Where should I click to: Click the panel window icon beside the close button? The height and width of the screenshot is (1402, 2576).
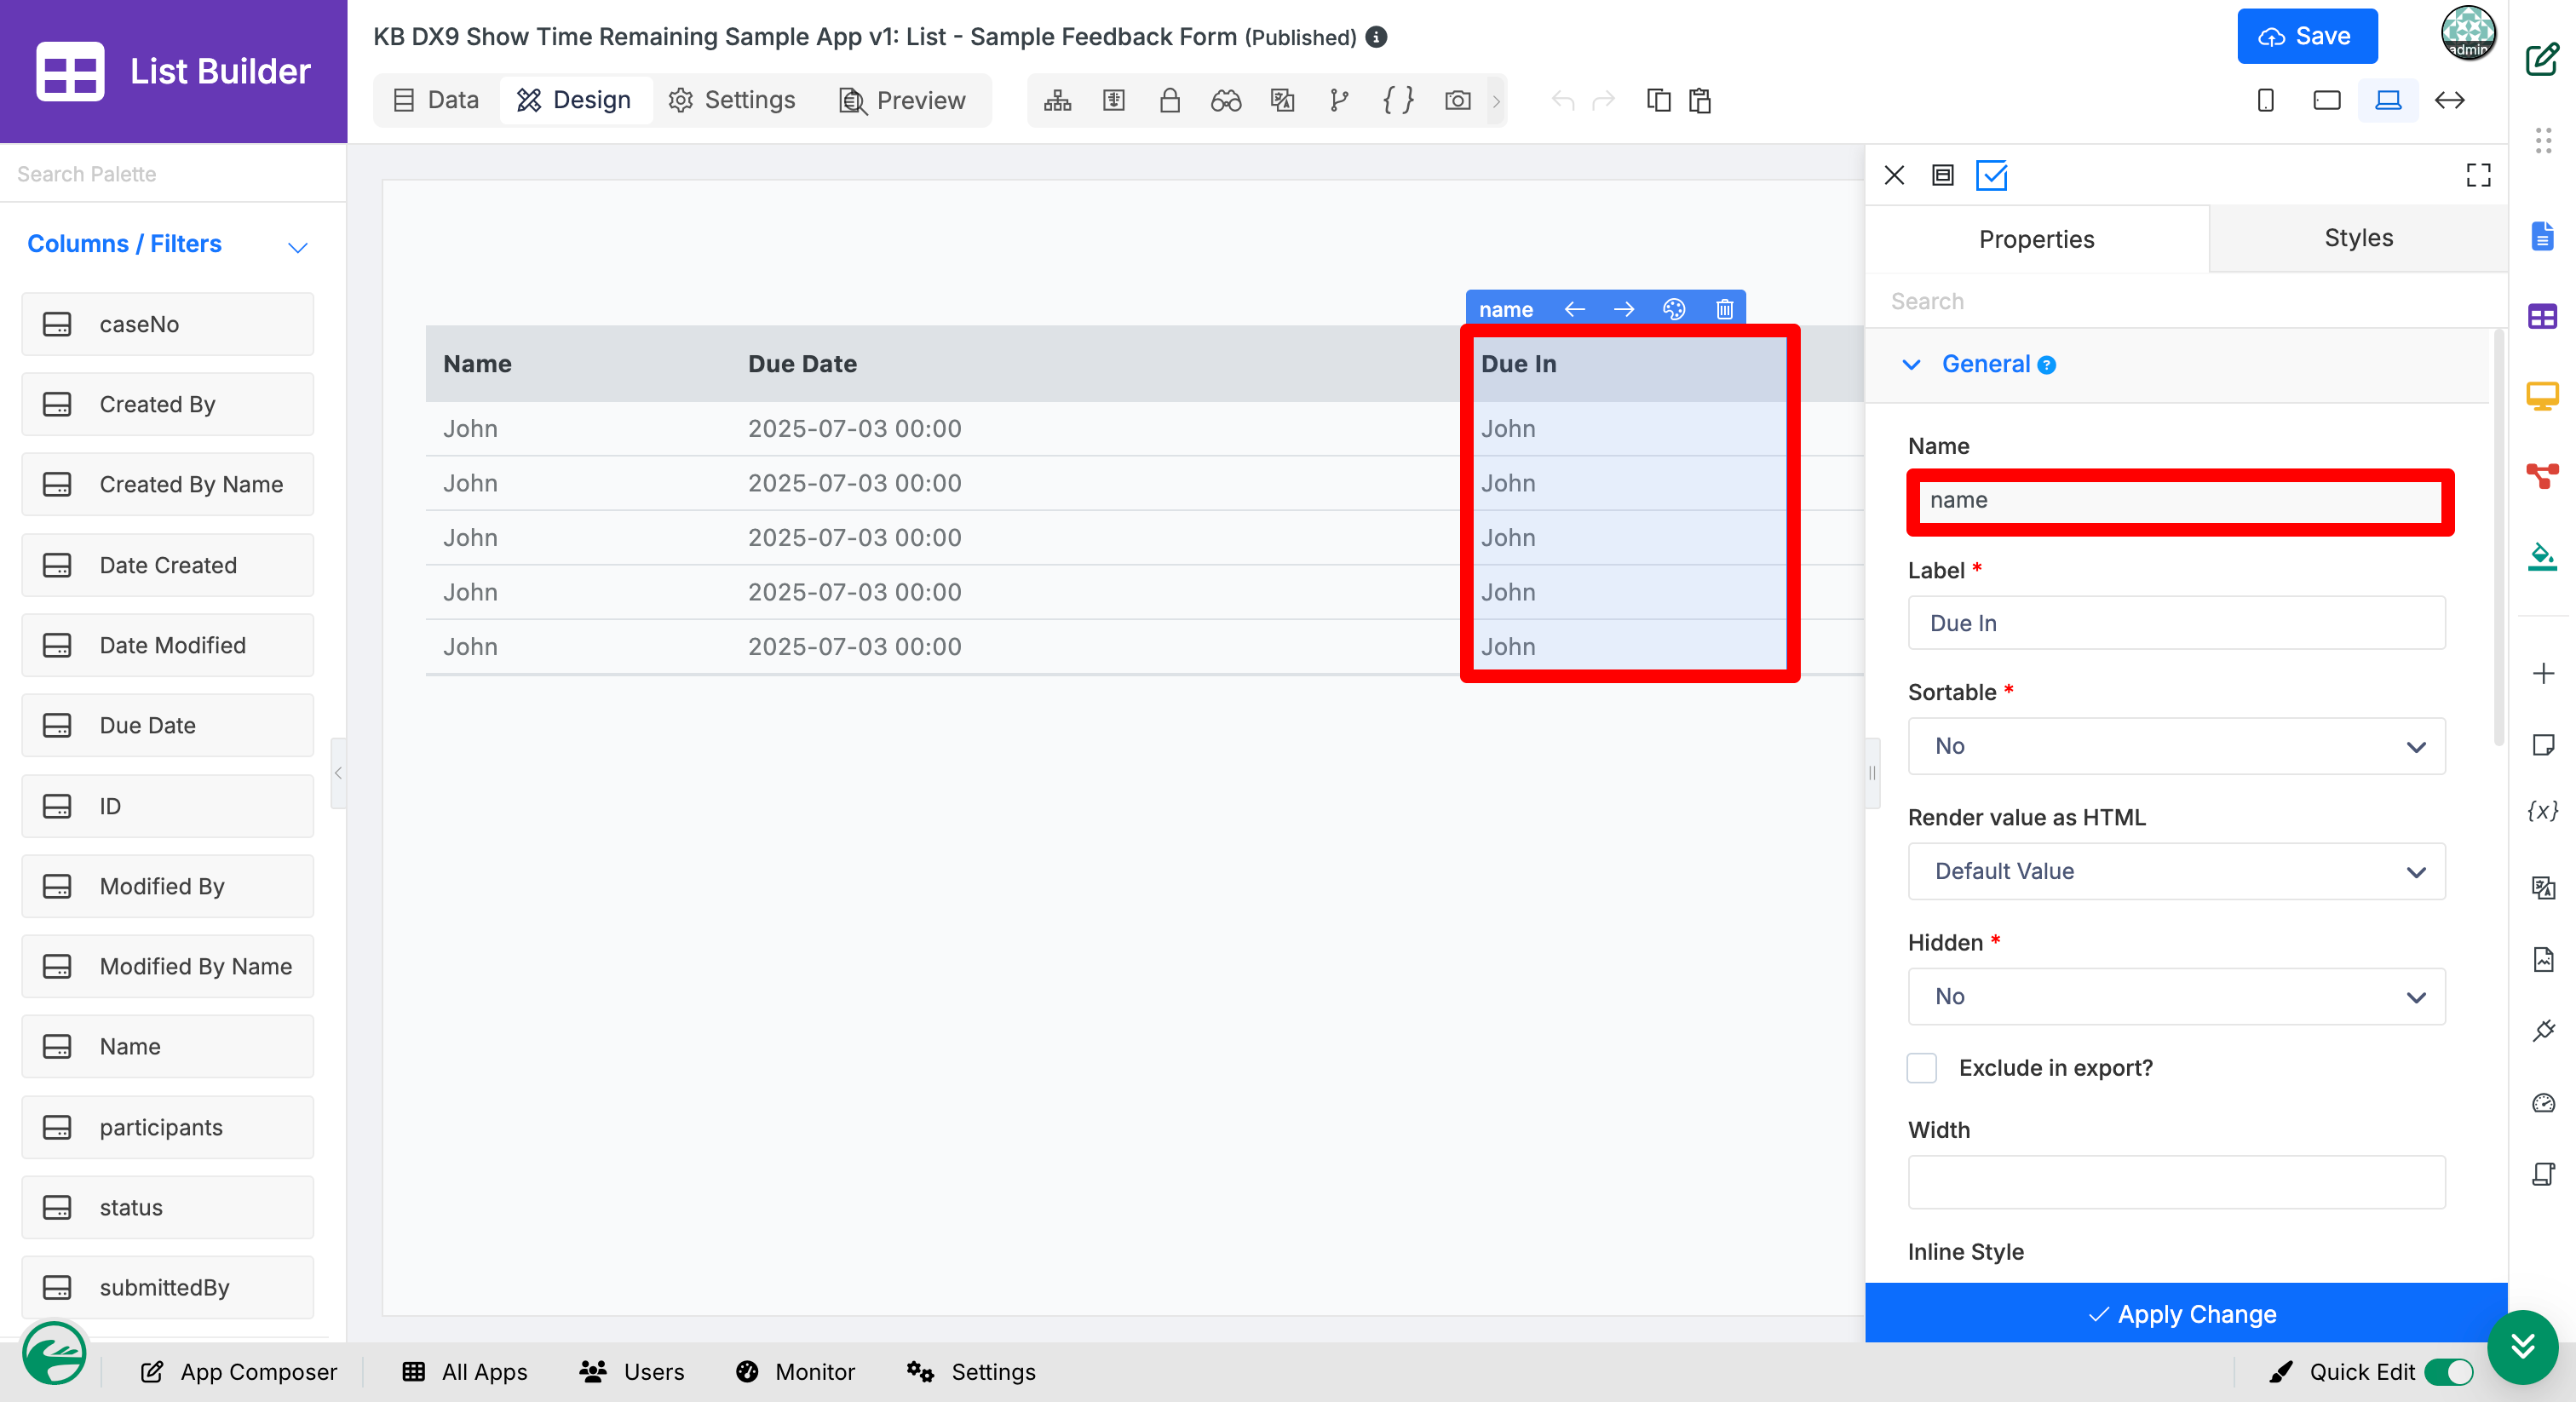(x=1942, y=175)
